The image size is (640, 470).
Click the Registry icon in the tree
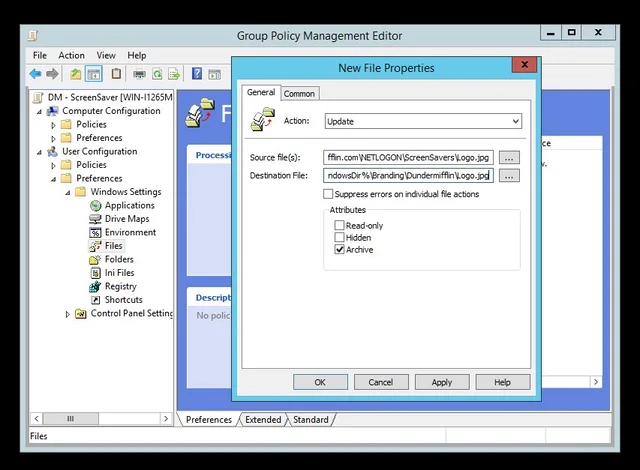coord(95,286)
